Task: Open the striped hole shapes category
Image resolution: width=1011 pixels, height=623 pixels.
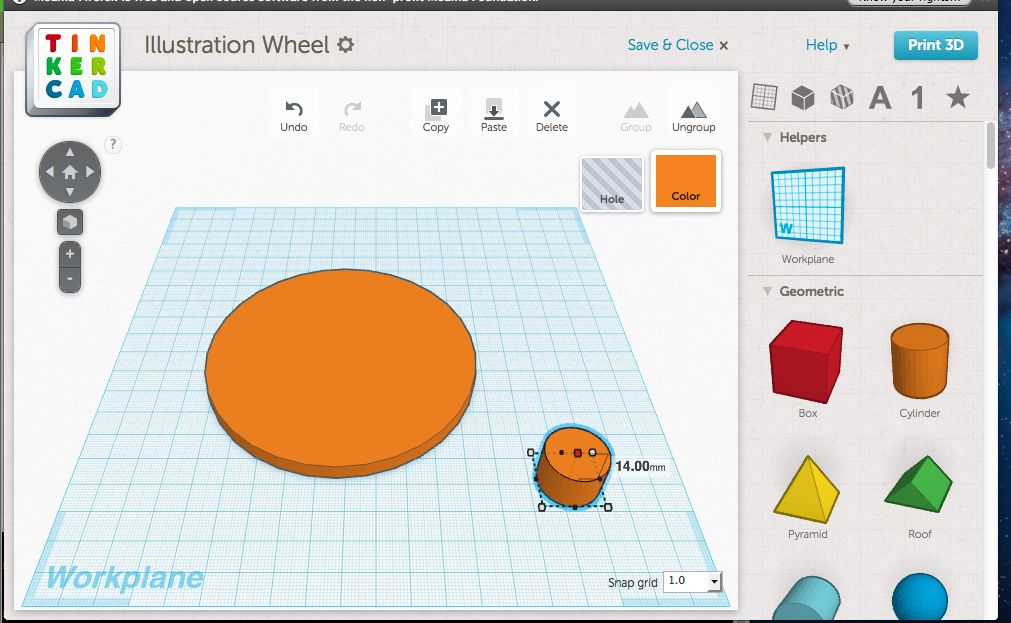Action: (x=841, y=97)
